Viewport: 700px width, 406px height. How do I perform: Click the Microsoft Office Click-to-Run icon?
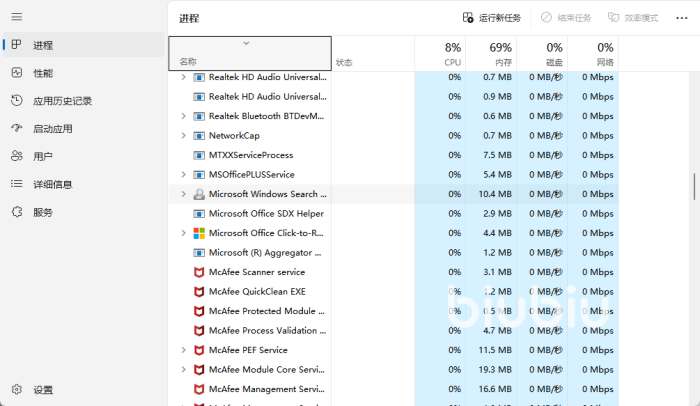tap(199, 233)
